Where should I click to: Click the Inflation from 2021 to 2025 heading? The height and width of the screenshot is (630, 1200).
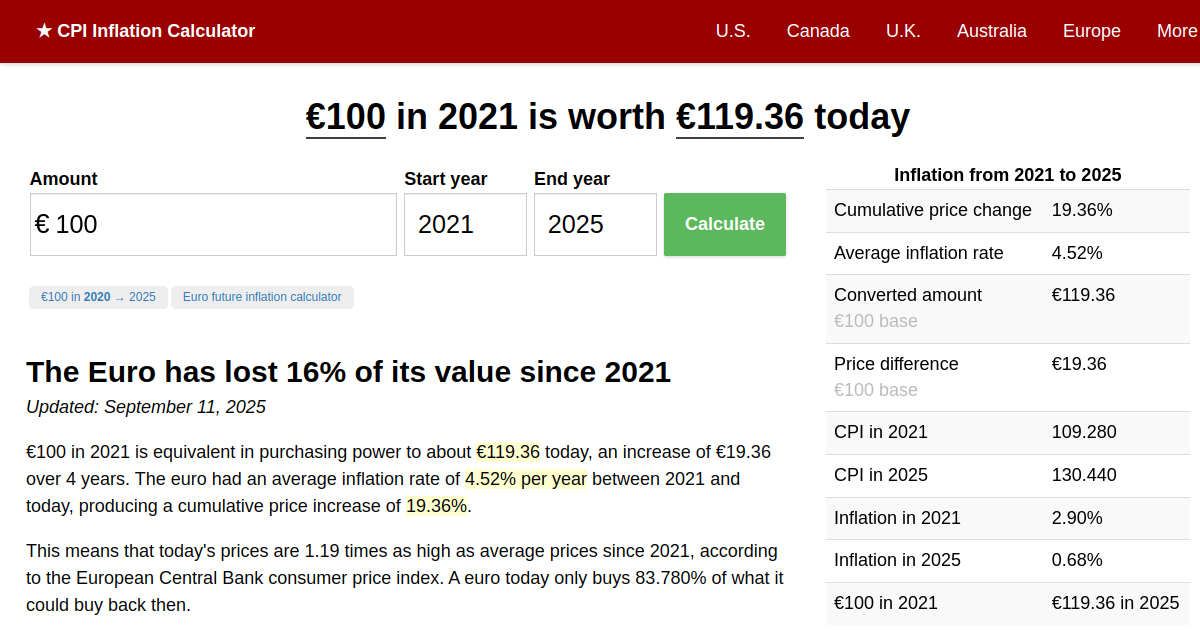click(x=1007, y=175)
